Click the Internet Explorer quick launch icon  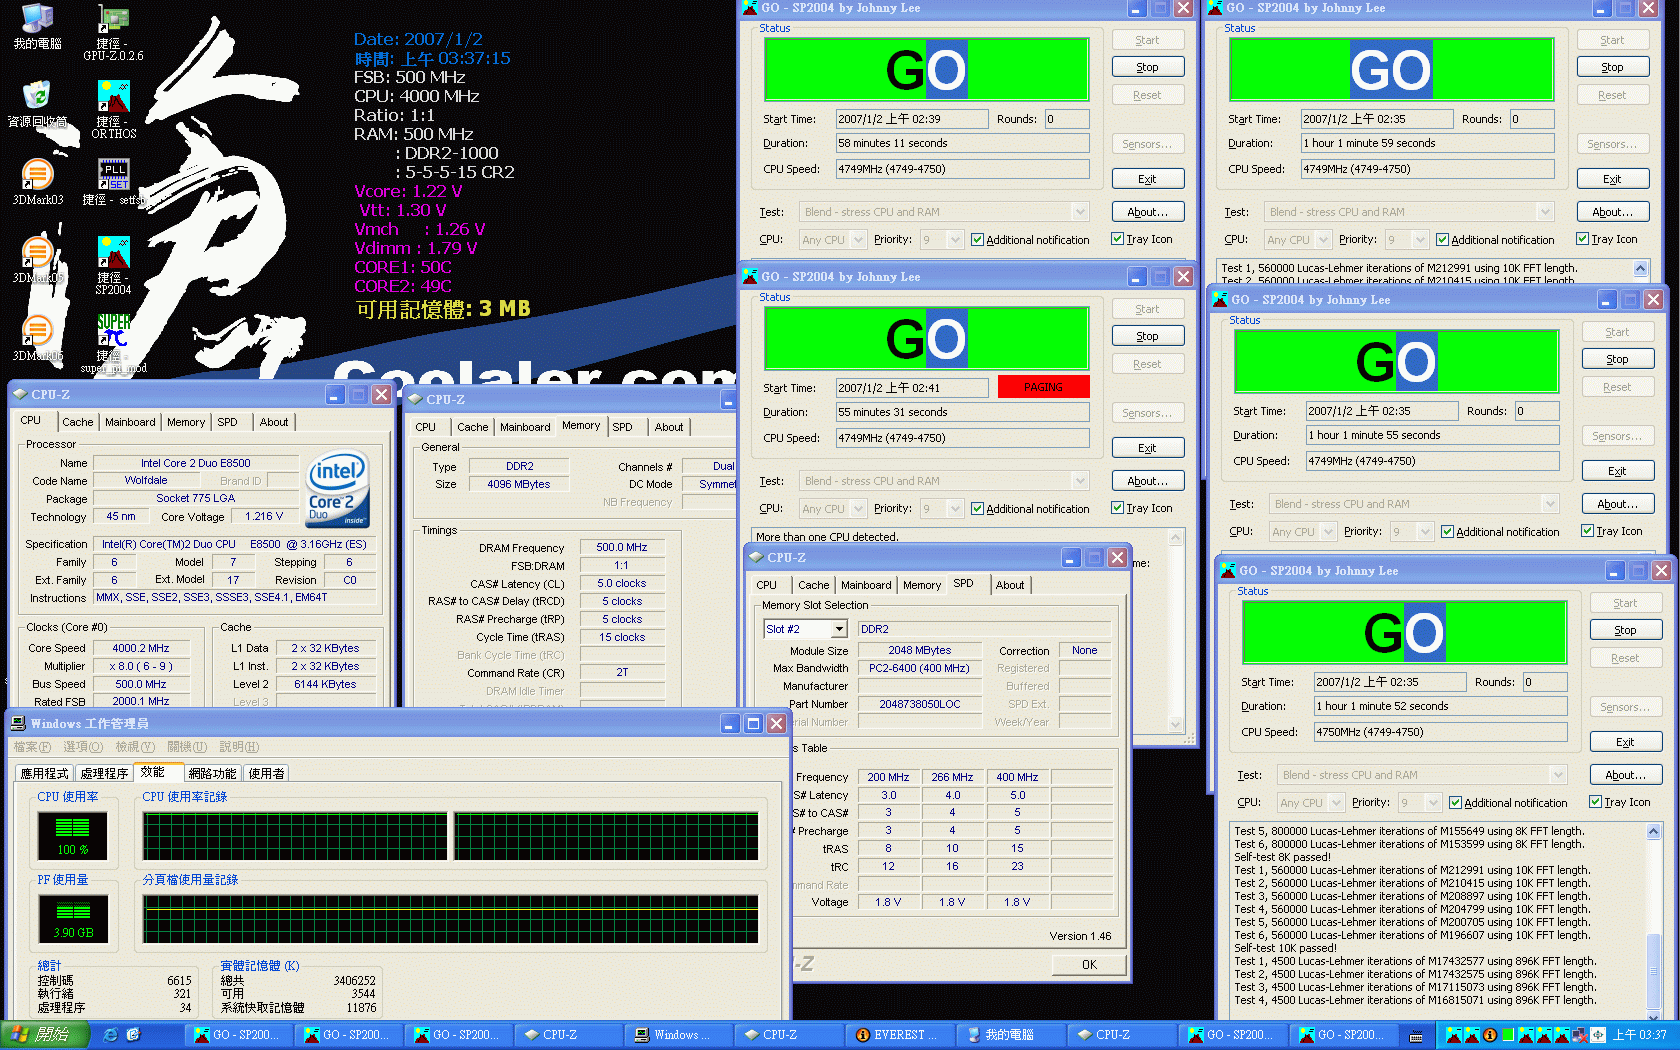[111, 1035]
